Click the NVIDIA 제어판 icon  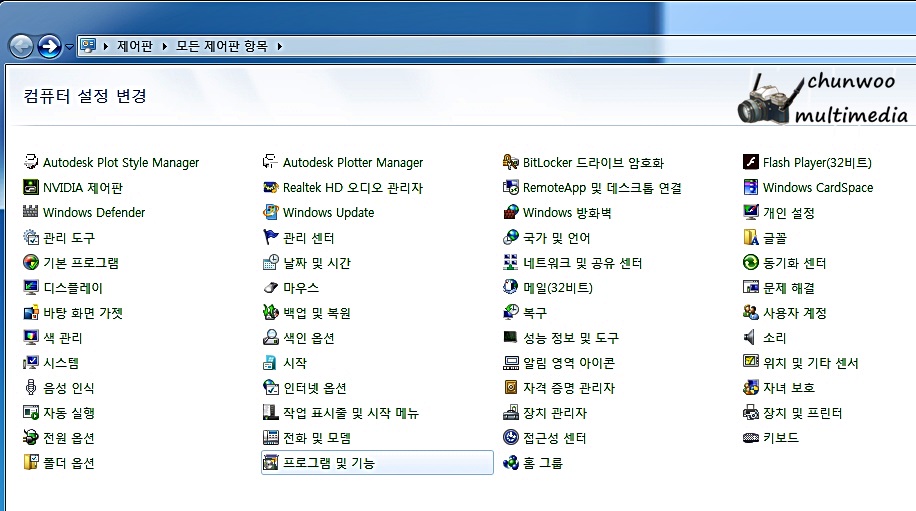coord(30,187)
